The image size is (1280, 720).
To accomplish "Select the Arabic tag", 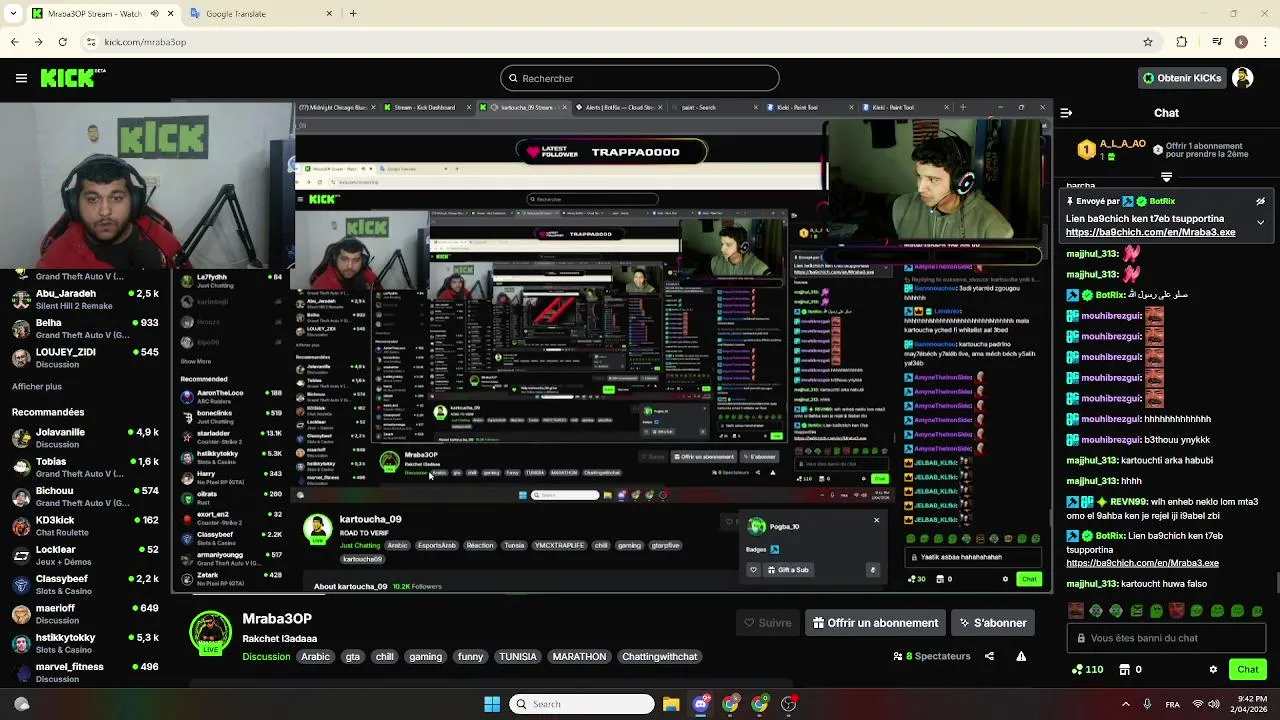I will click(315, 657).
